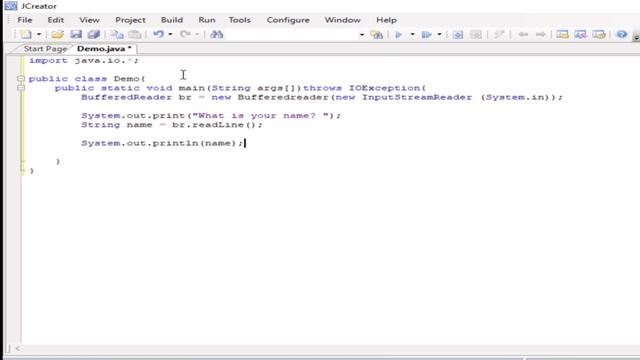
Task: Click the third view window icon
Action: tap(599, 35)
